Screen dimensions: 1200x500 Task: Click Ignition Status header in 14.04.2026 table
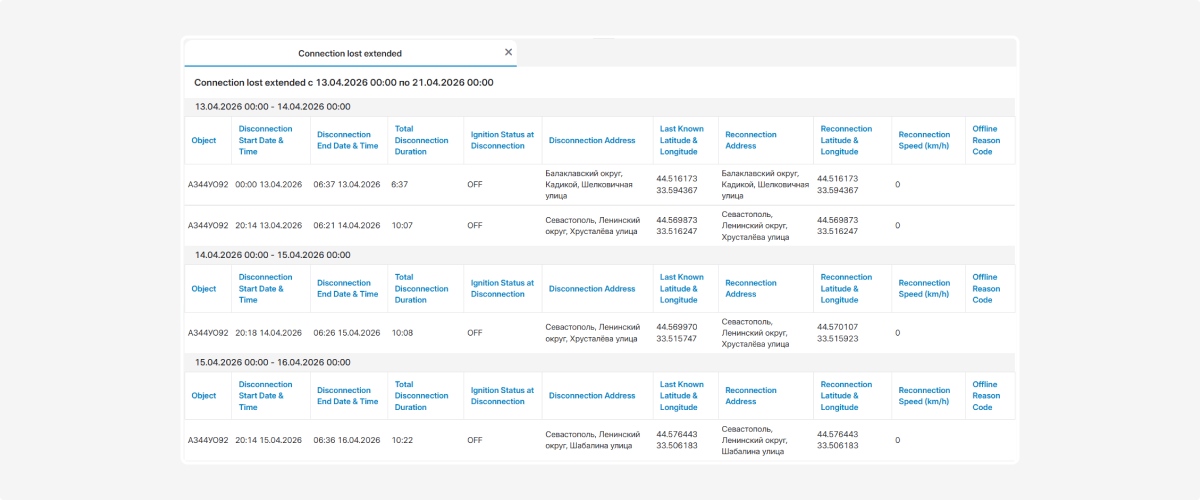[503, 289]
